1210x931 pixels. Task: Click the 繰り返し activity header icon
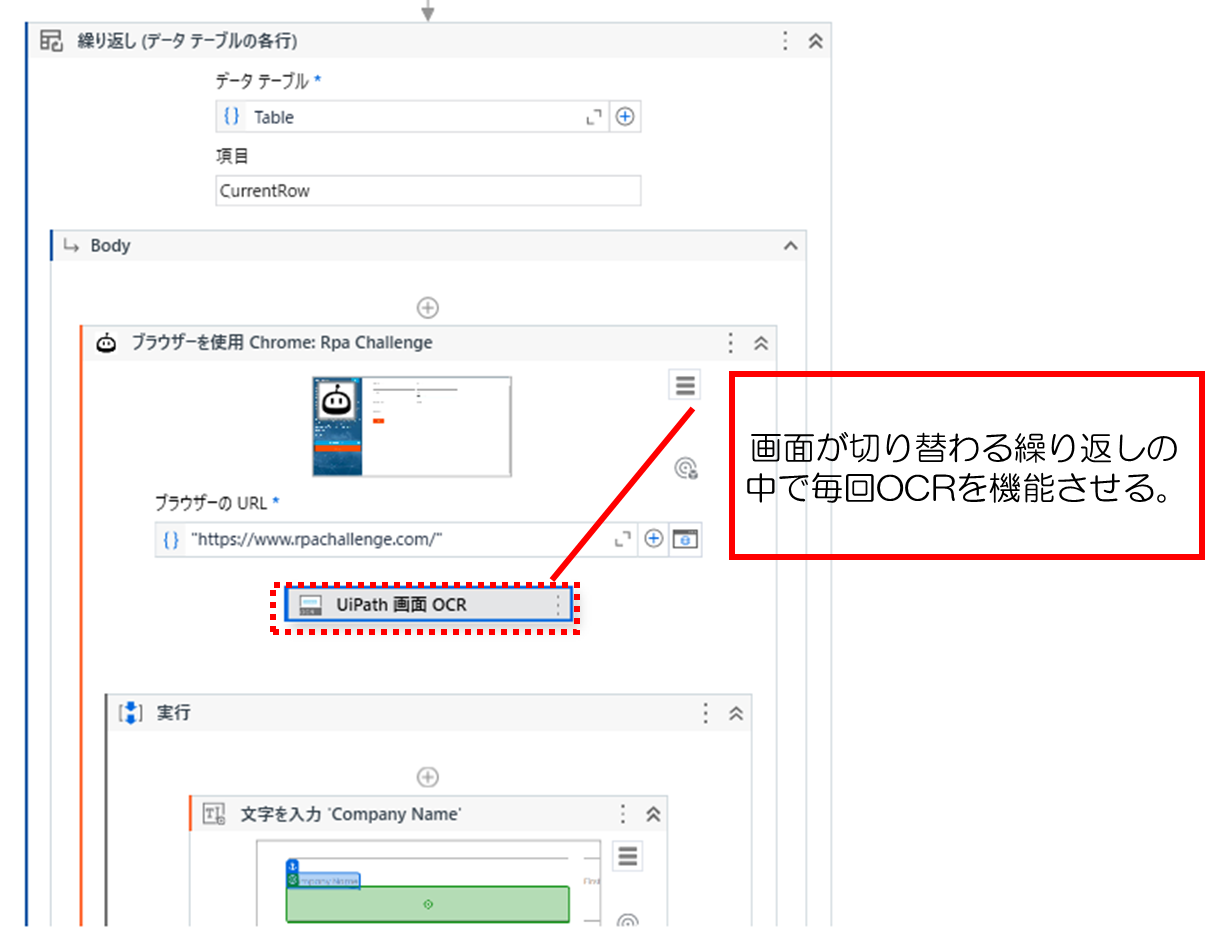pyautogui.click(x=51, y=41)
